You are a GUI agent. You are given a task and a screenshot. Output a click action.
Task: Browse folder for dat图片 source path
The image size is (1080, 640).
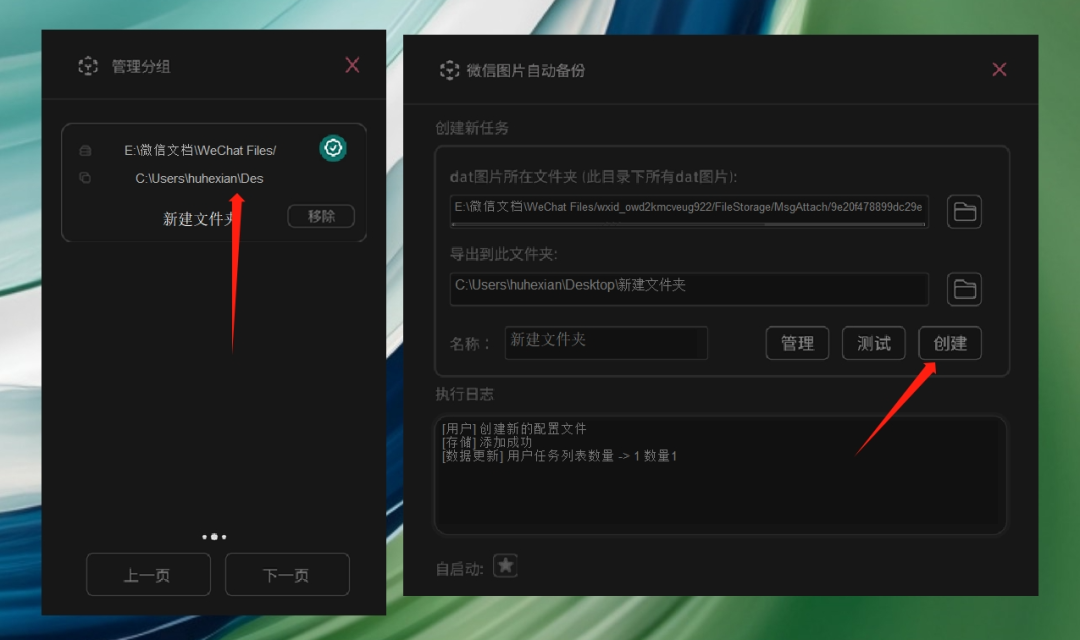click(x=964, y=211)
